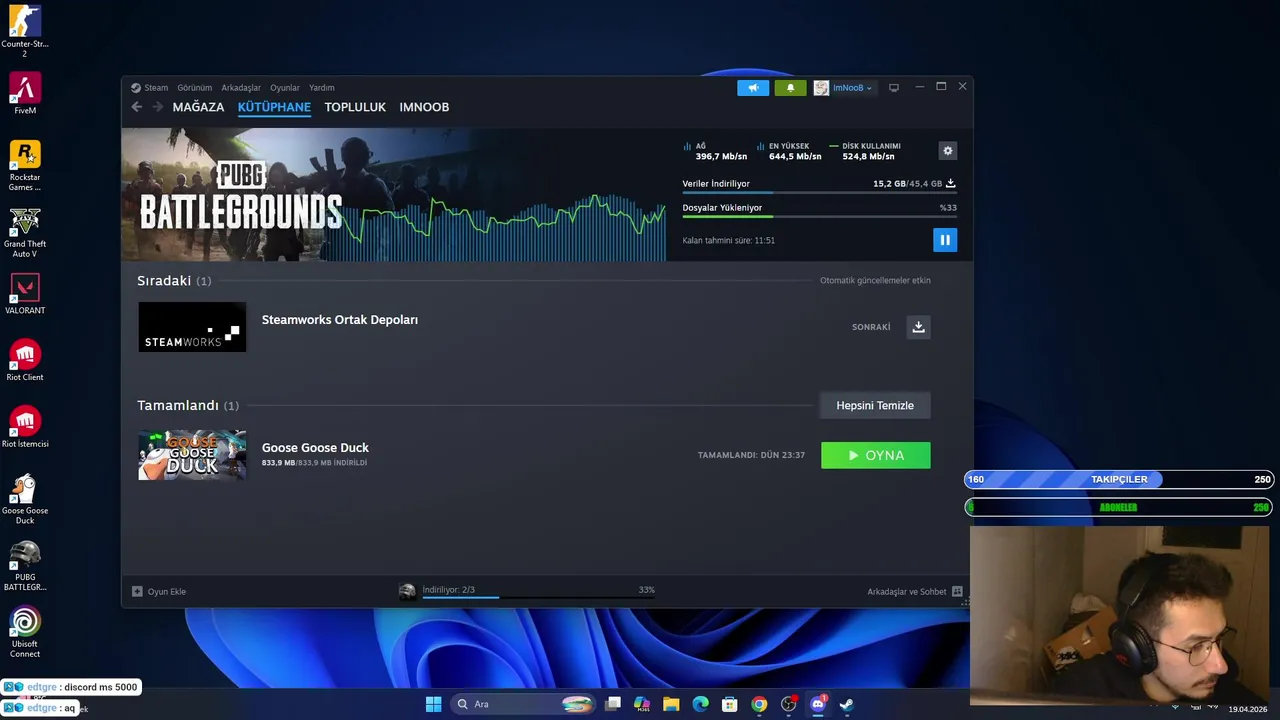Image resolution: width=1280 pixels, height=720 pixels.
Task: Click the 15,2 GB/45,4 GB value
Action: pyautogui.click(x=907, y=184)
